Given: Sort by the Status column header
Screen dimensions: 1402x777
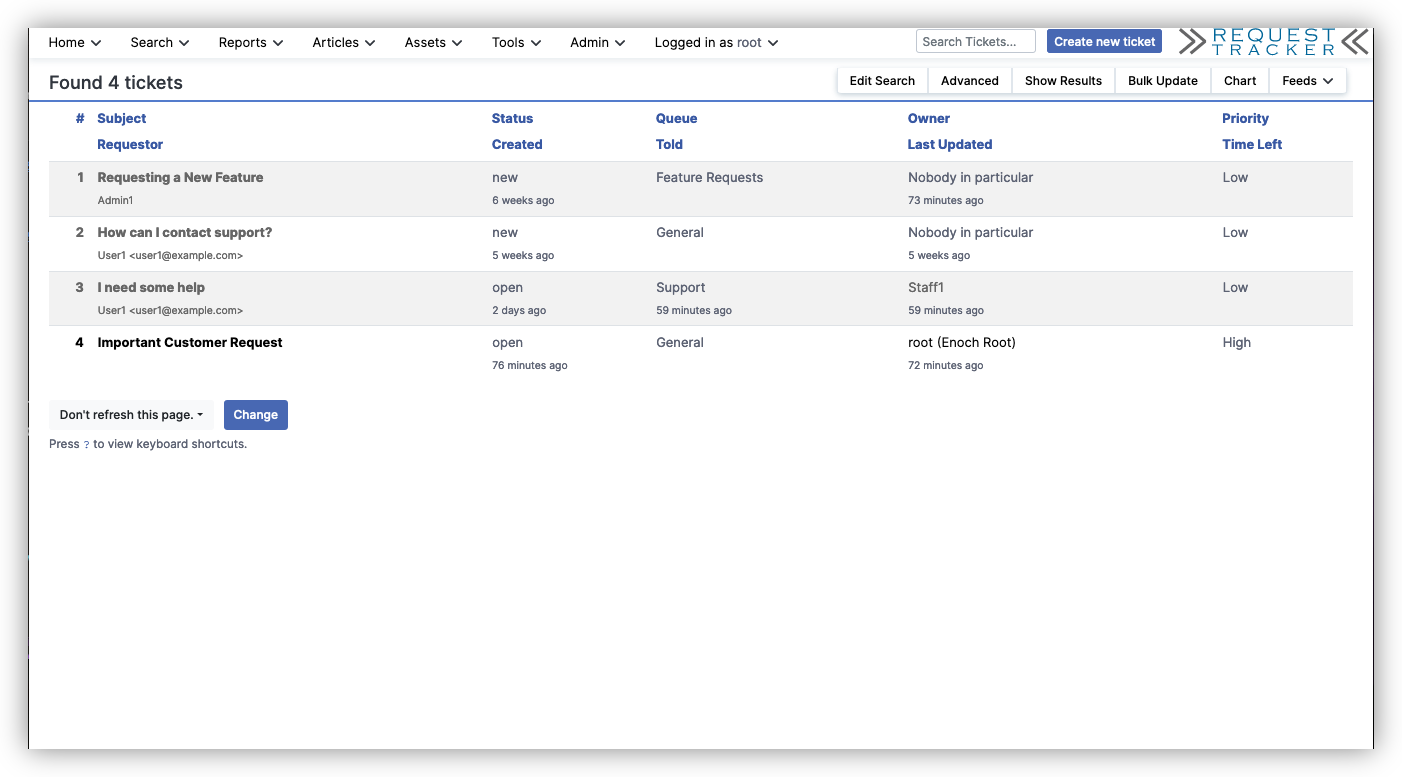Looking at the screenshot, I should click(512, 118).
